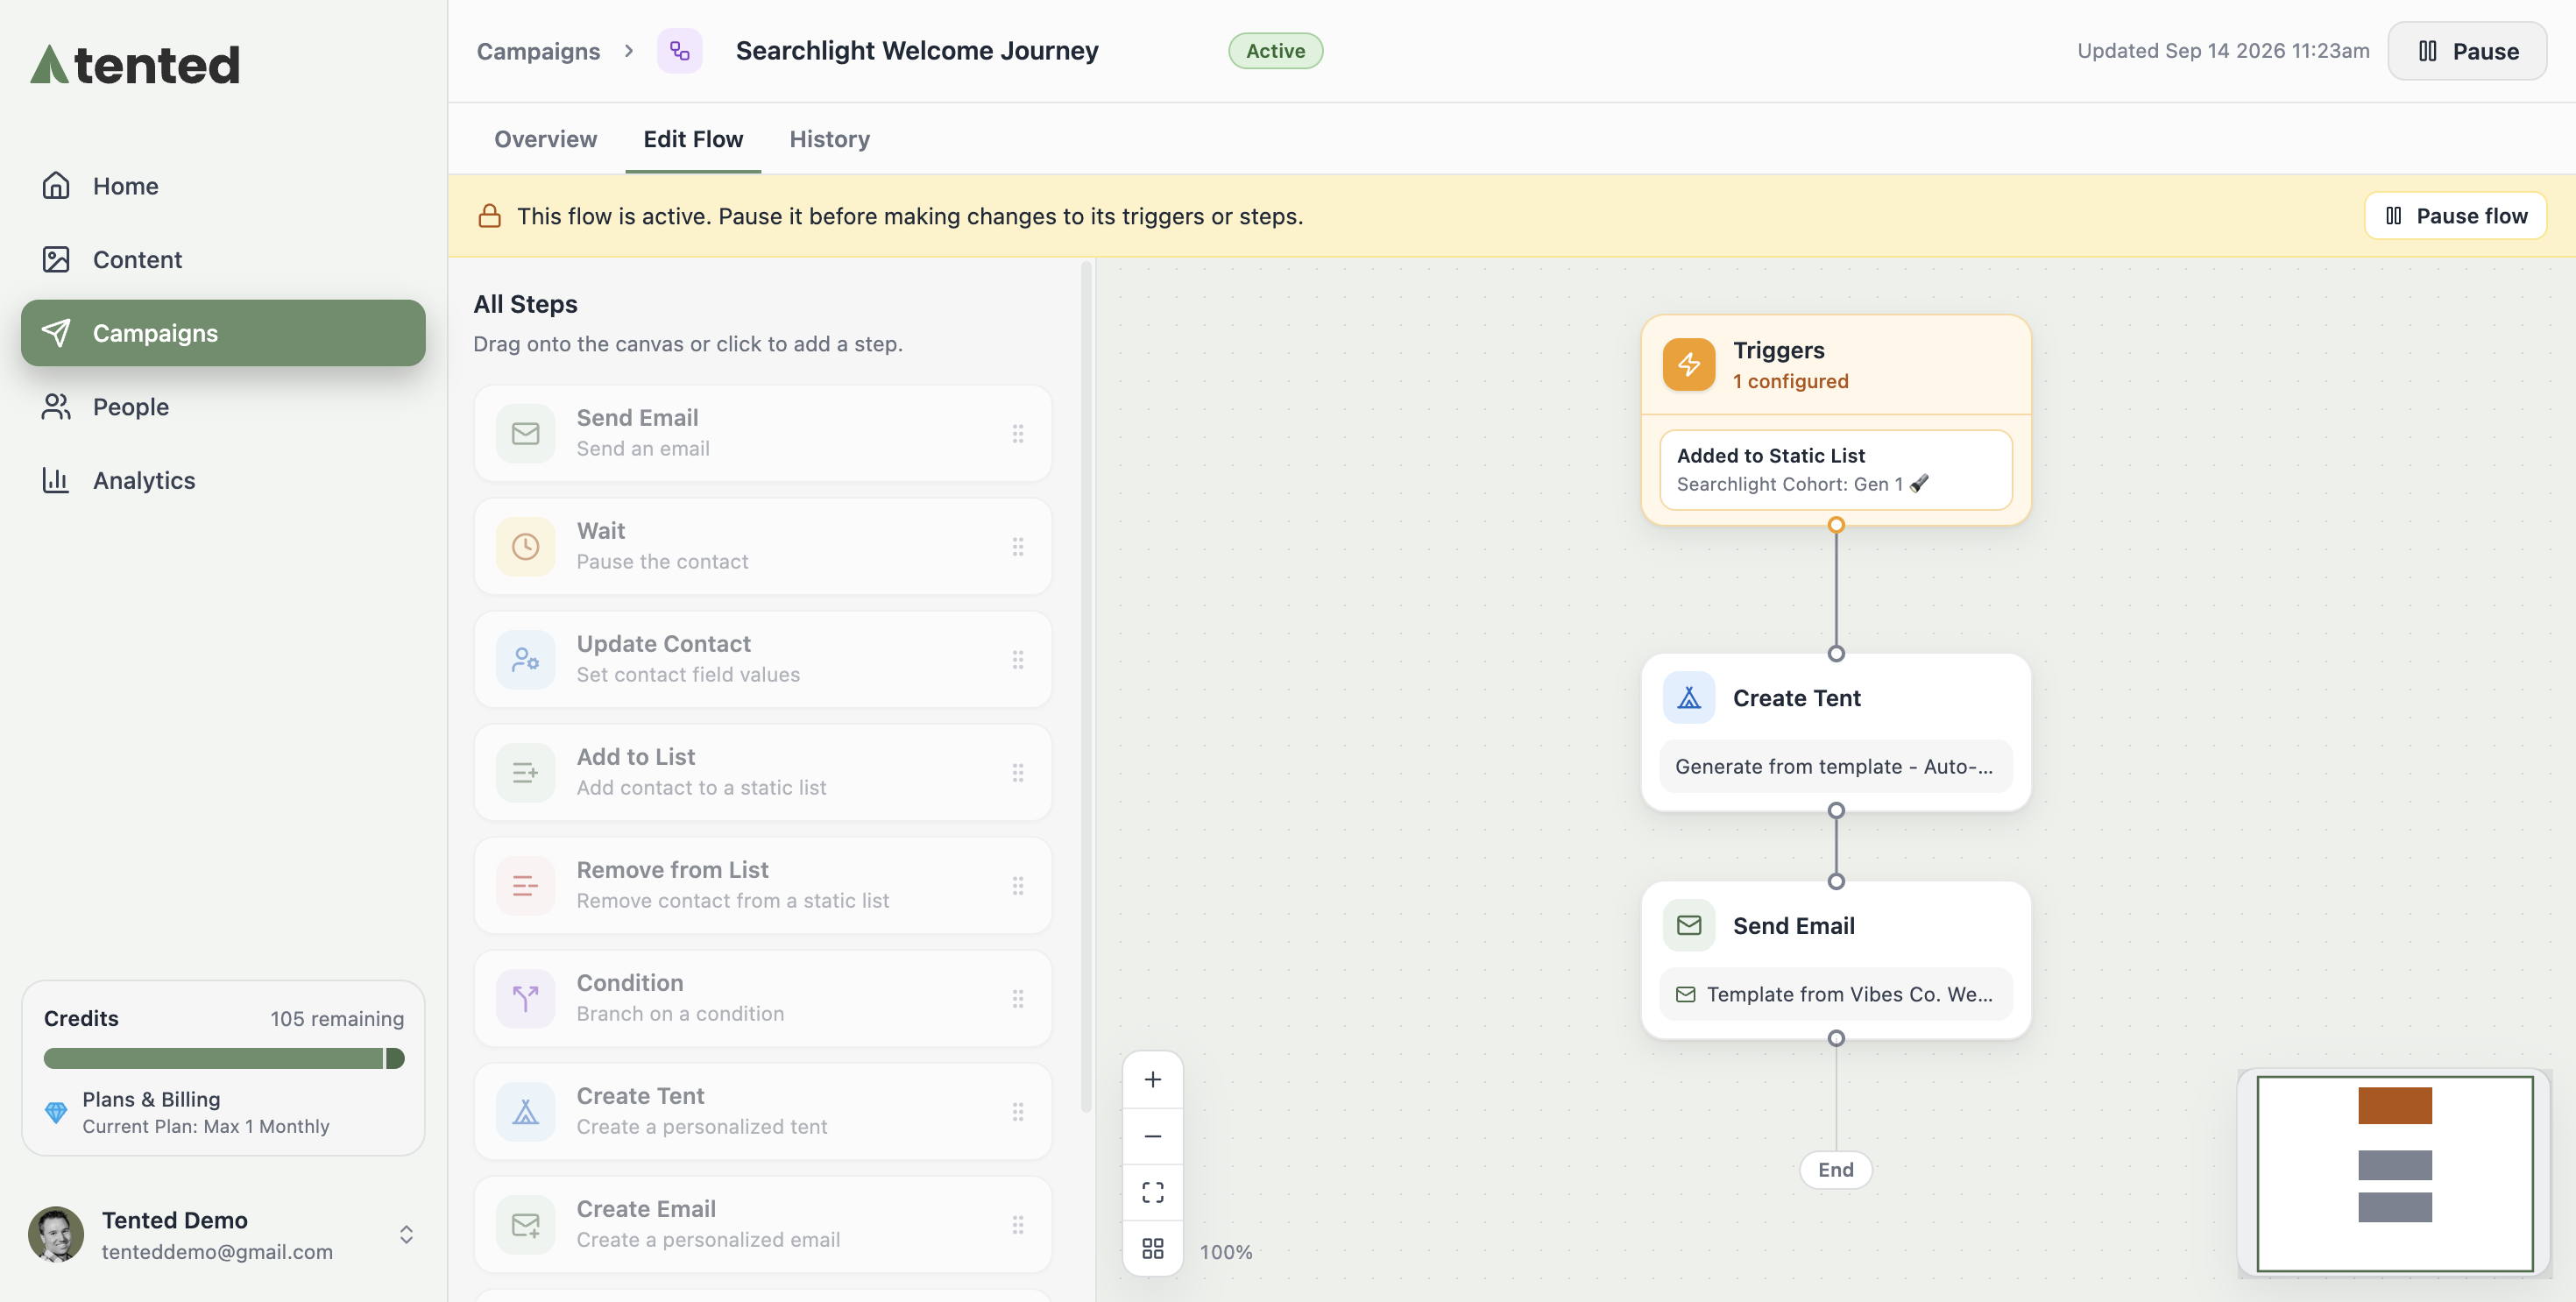Image resolution: width=2576 pixels, height=1302 pixels.
Task: Click 'Generate from template - Auto-...' text
Action: click(x=1833, y=766)
